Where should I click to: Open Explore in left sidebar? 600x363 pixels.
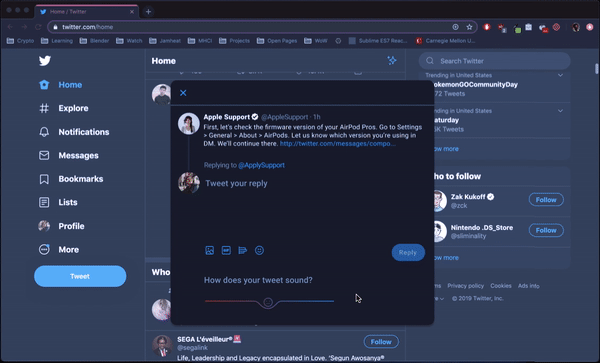[x=64, y=108]
